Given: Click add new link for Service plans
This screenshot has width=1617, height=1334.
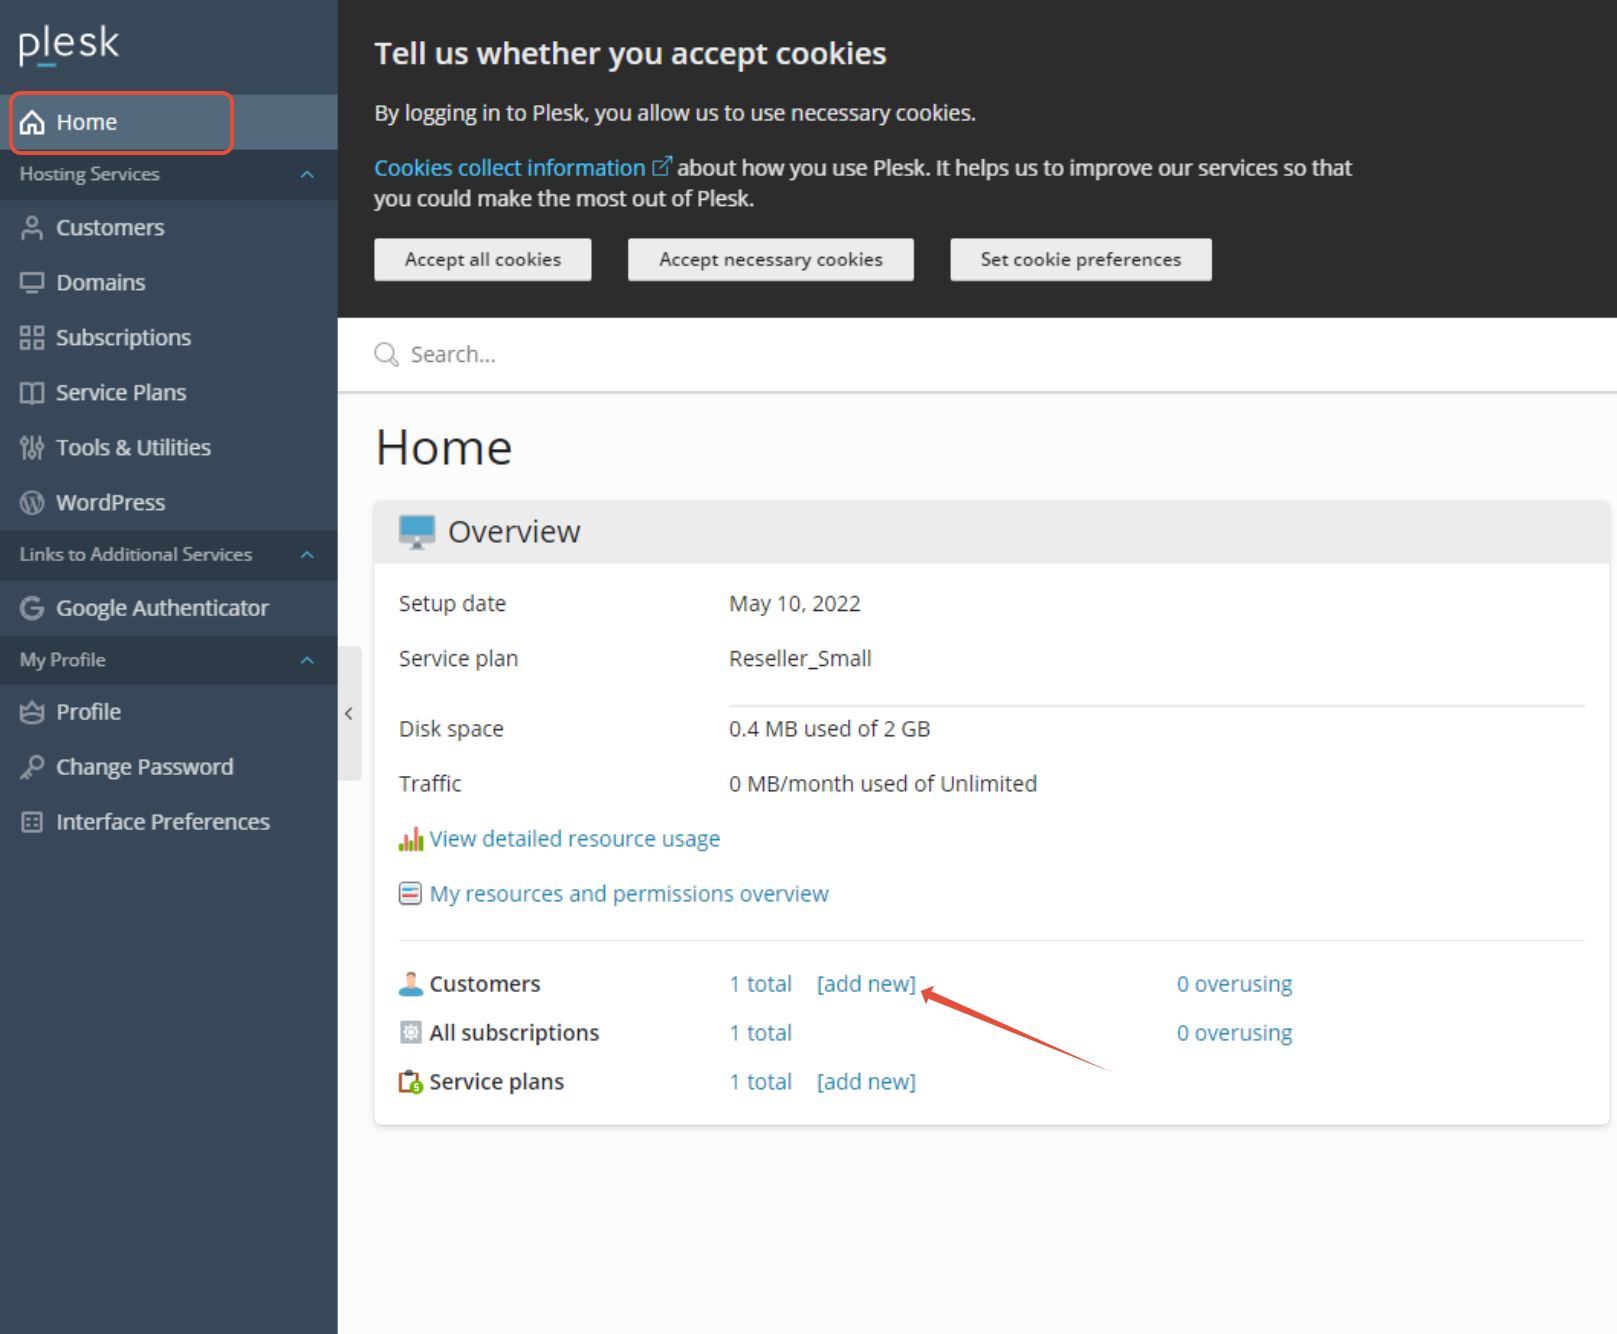Looking at the screenshot, I should (866, 1081).
